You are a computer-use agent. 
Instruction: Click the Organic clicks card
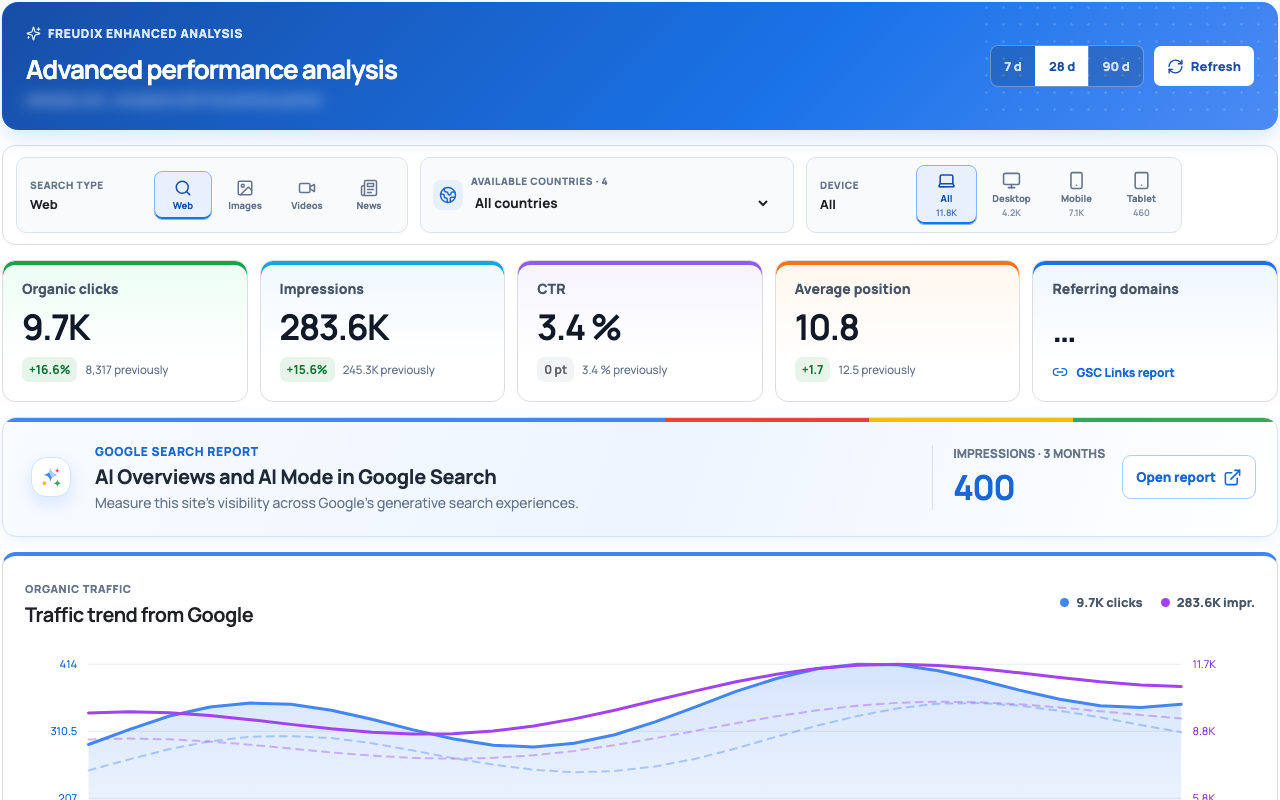125,332
